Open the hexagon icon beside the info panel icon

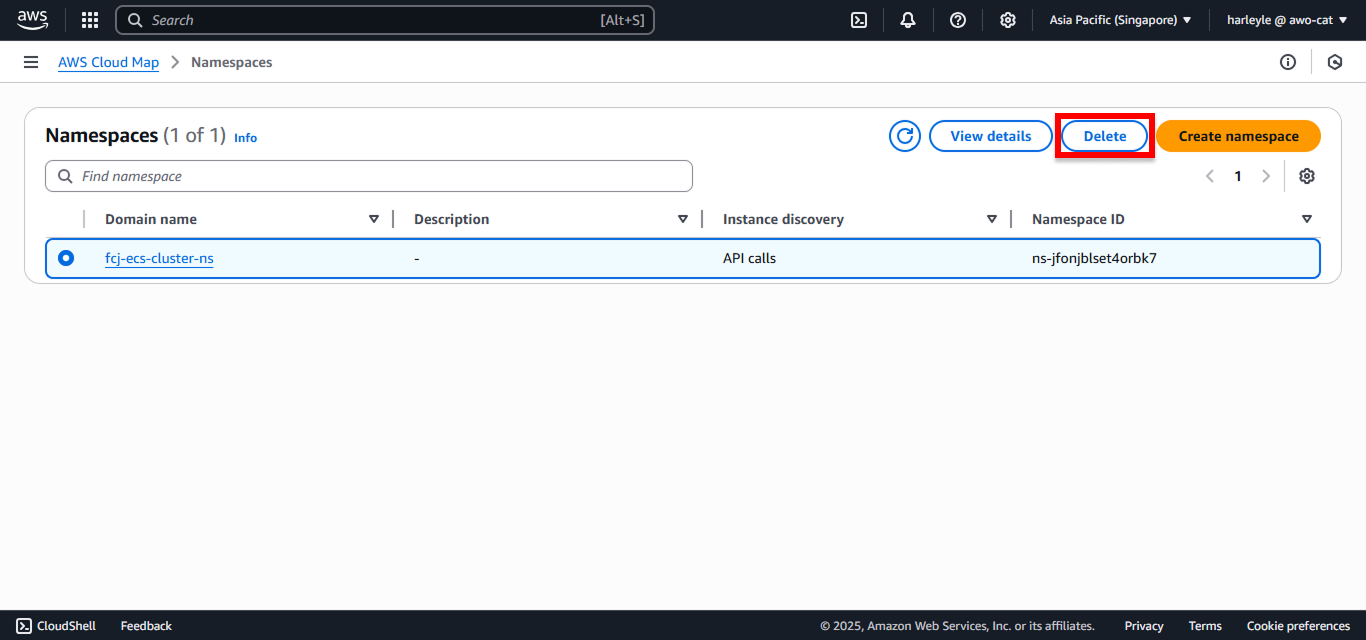[x=1335, y=62]
